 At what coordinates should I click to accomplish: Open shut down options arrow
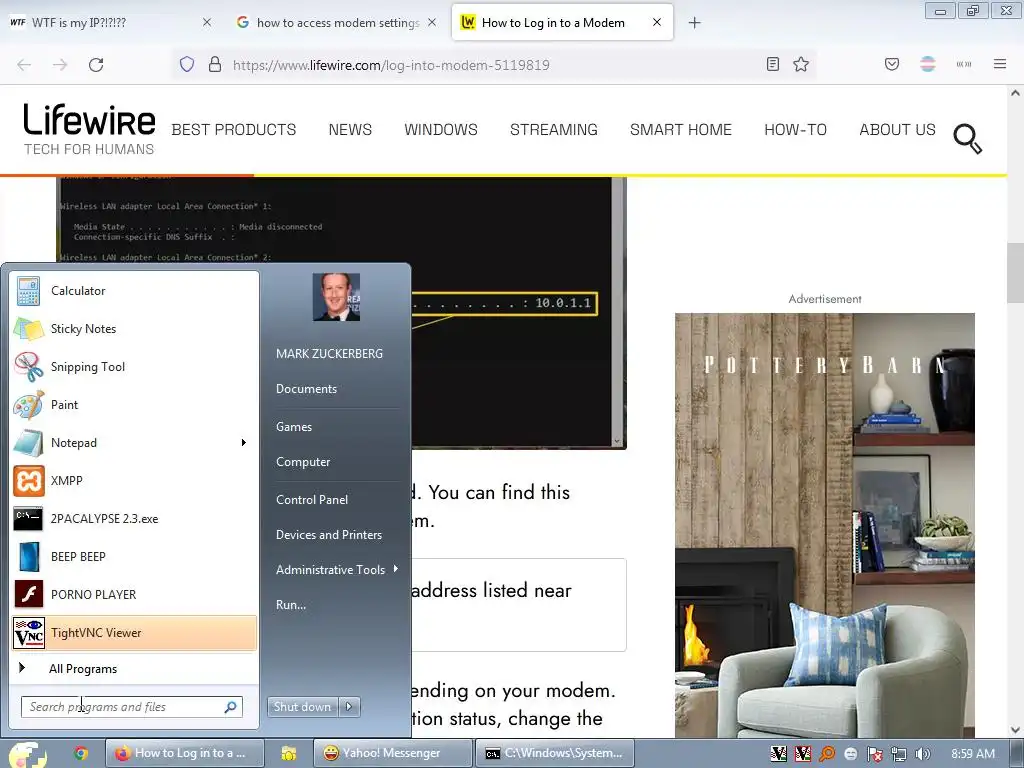(349, 707)
